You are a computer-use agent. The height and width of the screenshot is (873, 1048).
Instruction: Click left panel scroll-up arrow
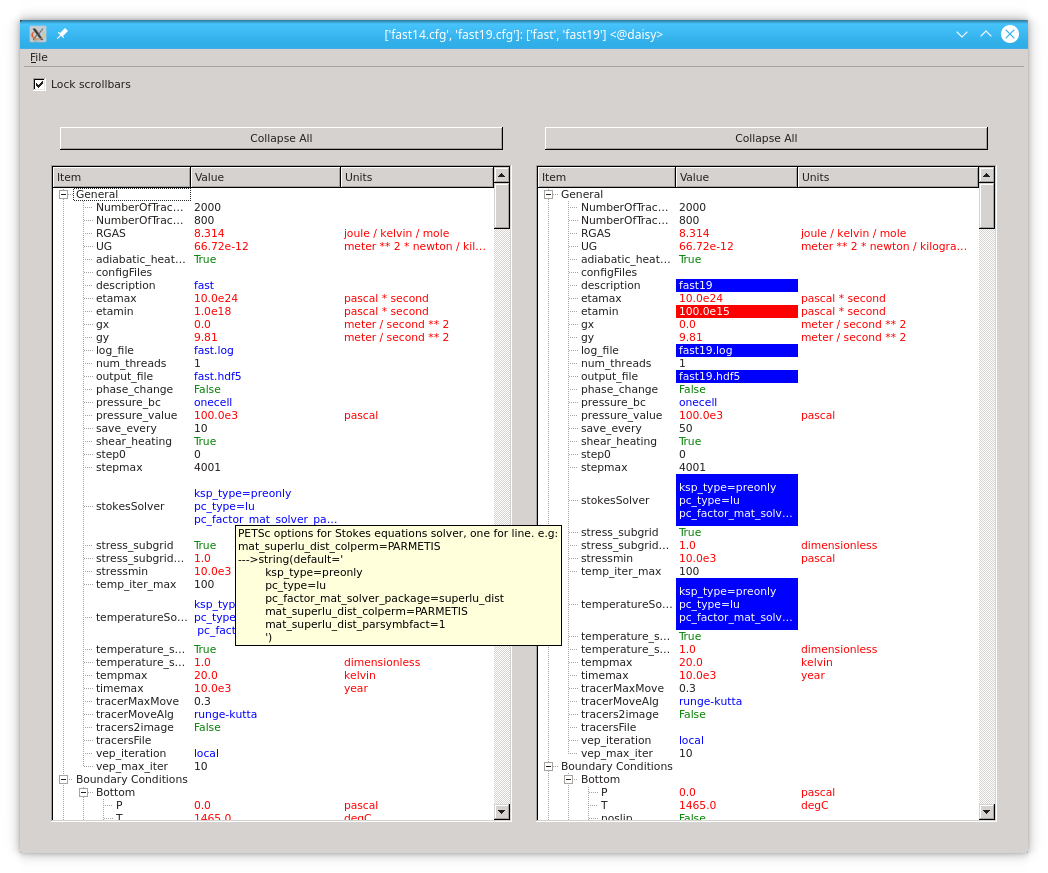(501, 175)
